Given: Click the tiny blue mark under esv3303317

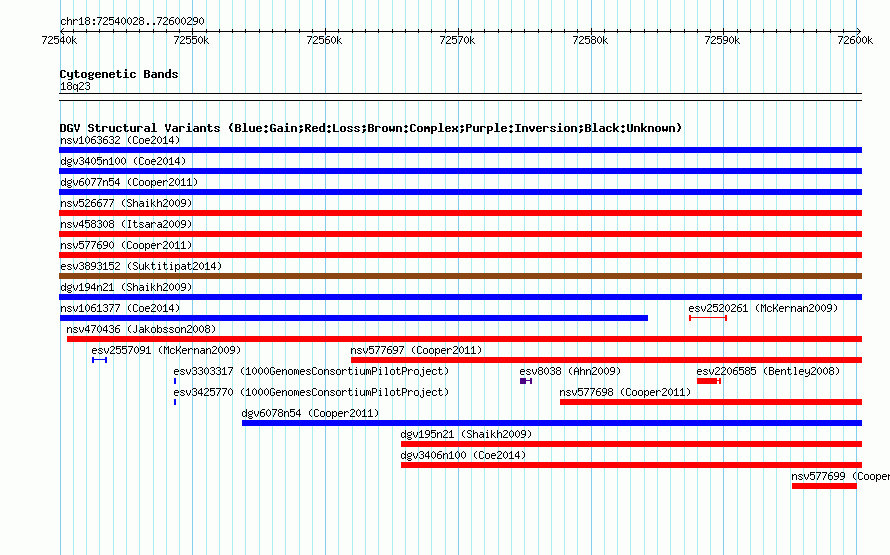Looking at the screenshot, I should coord(175,381).
